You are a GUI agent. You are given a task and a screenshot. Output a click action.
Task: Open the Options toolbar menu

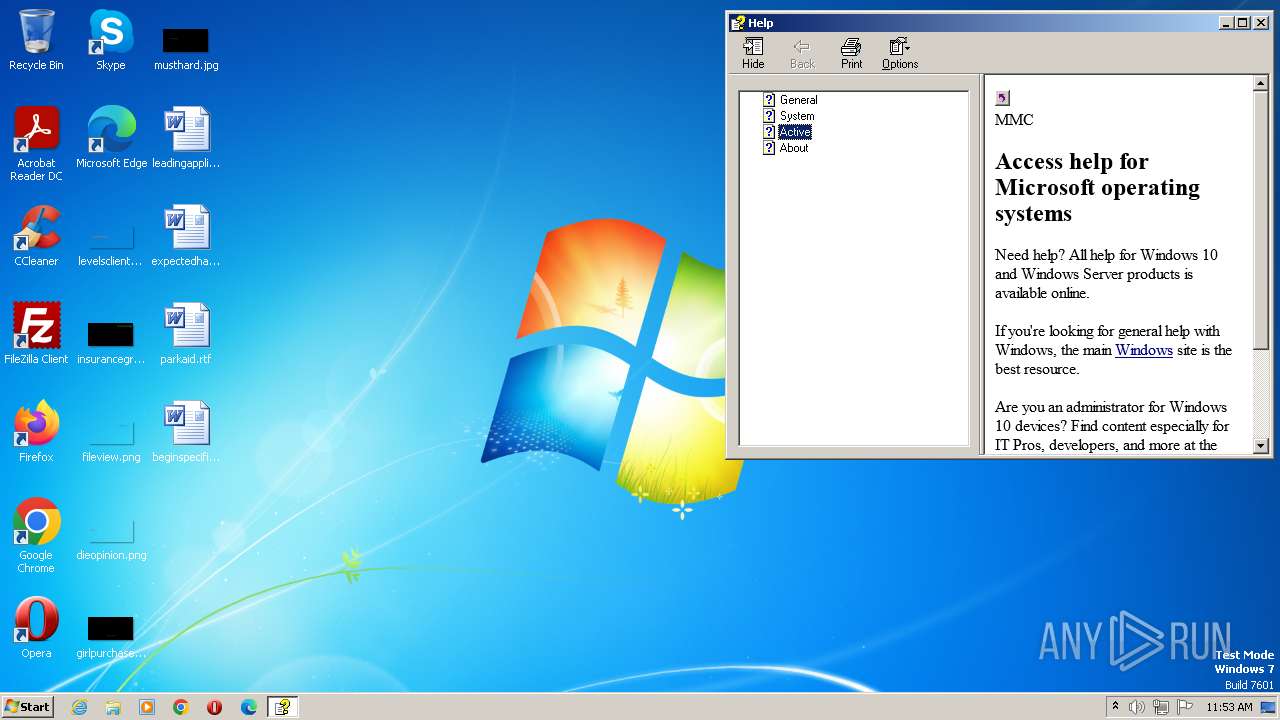coord(900,54)
